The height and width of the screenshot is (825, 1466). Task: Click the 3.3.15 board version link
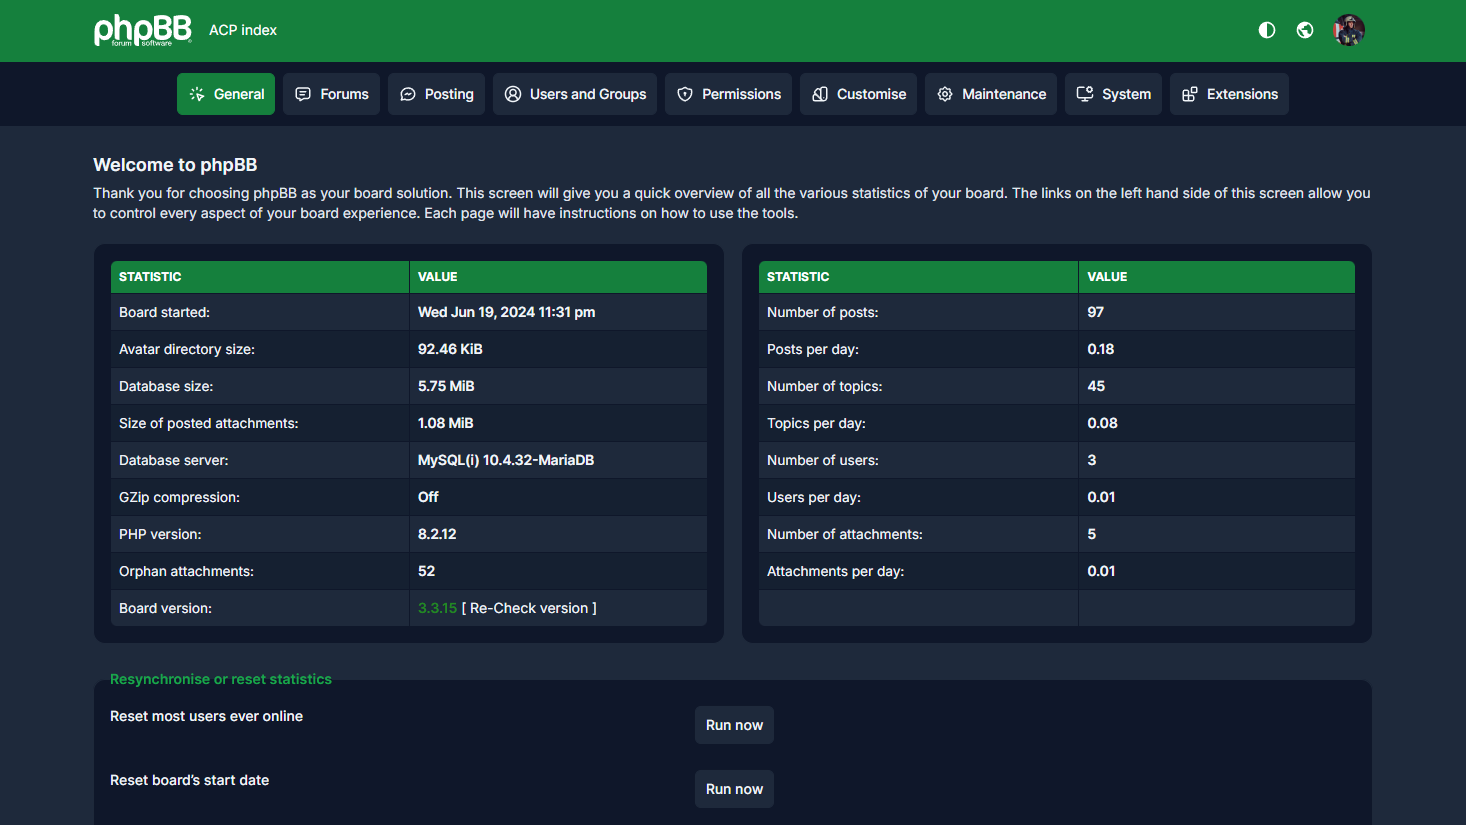(437, 608)
